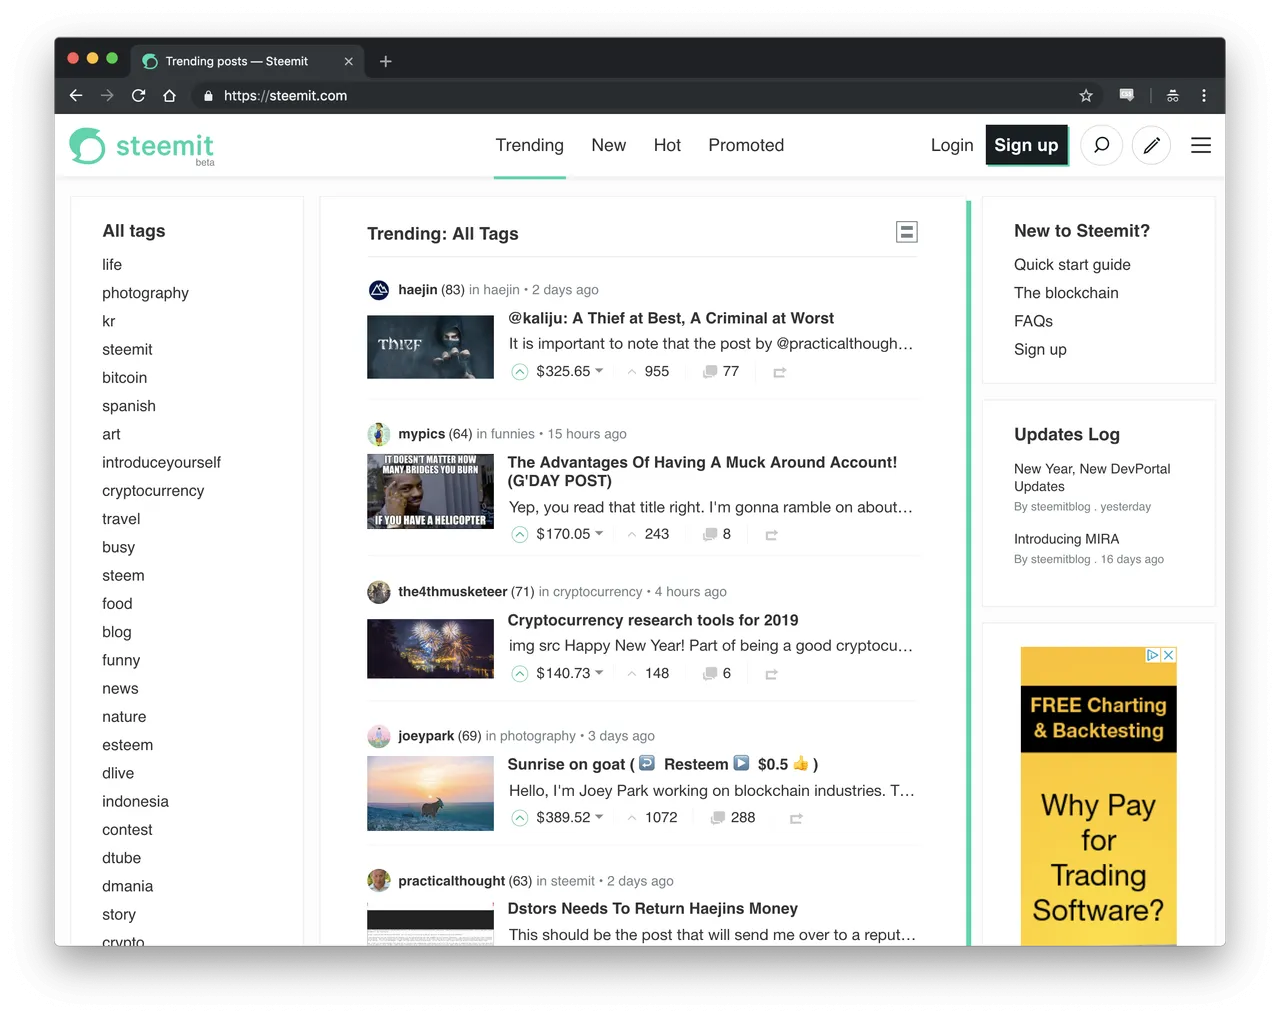Resteem the Sunrise on goat post
This screenshot has height=1018, width=1280.
(x=797, y=819)
